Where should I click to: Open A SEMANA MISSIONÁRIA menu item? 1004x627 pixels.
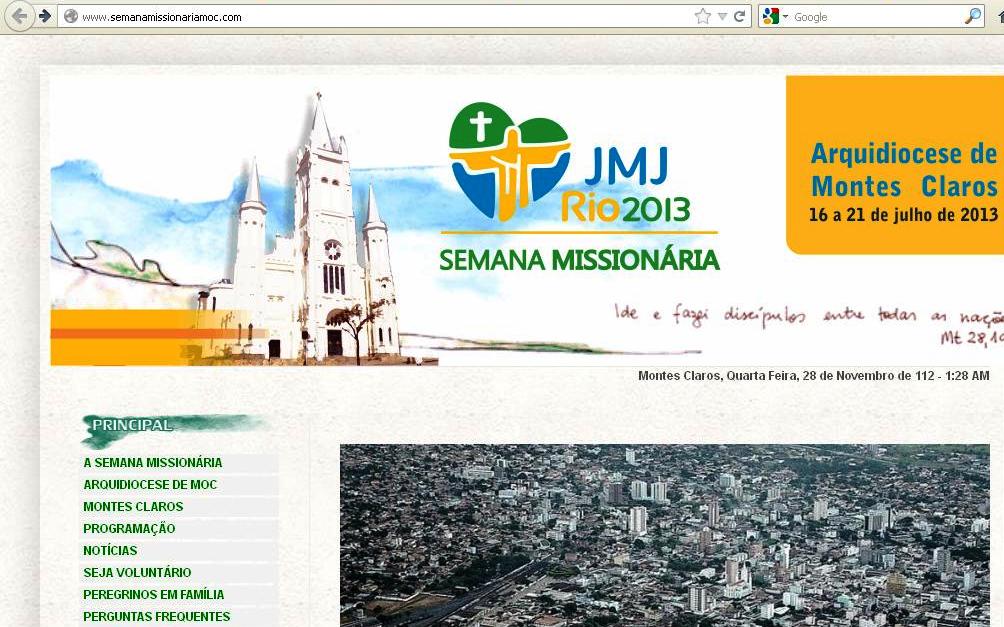tap(152, 462)
